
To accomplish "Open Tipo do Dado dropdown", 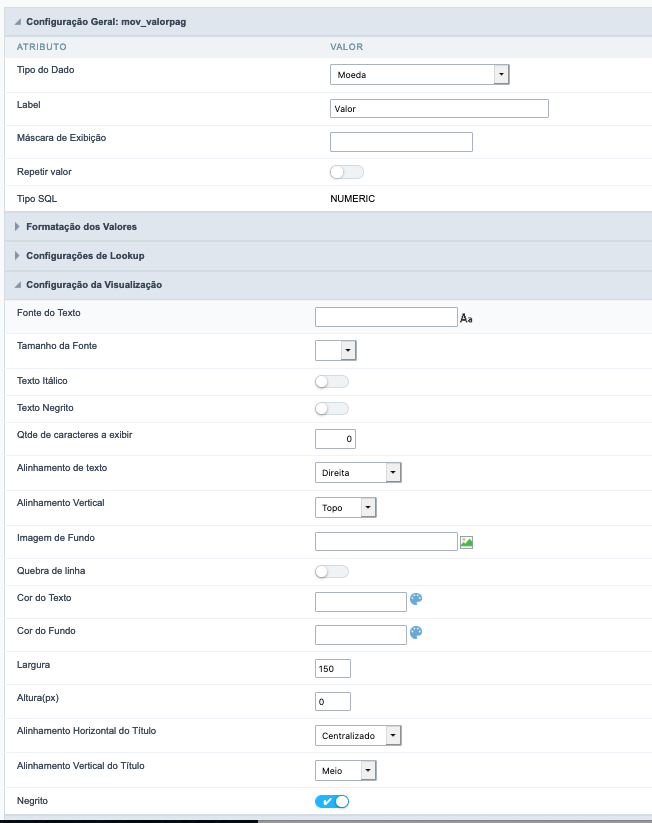I will 420,75.
